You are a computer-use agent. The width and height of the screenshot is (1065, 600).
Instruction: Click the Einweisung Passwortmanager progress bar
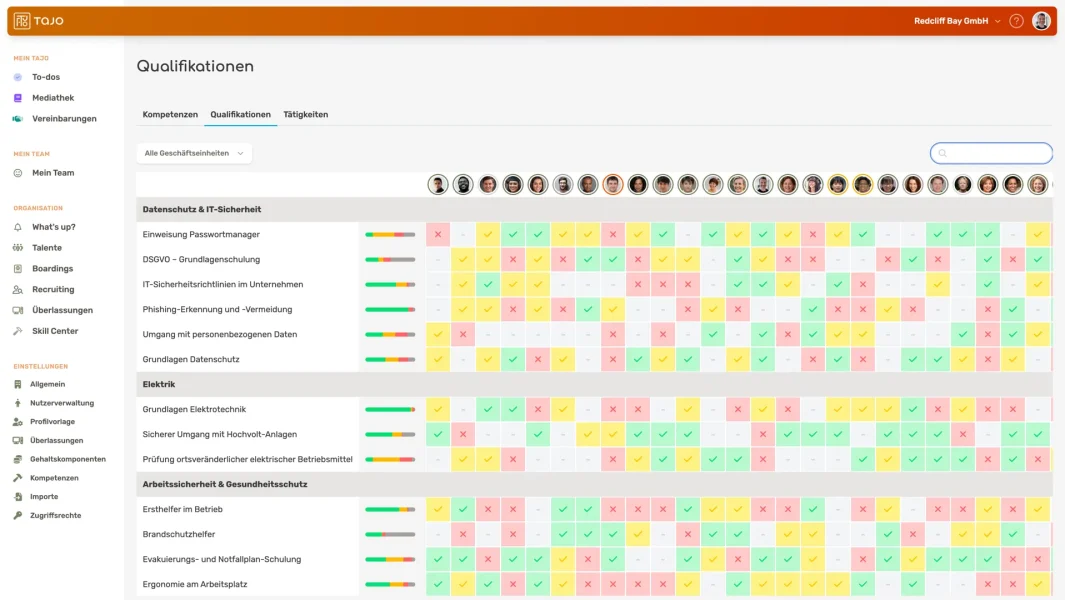390,234
